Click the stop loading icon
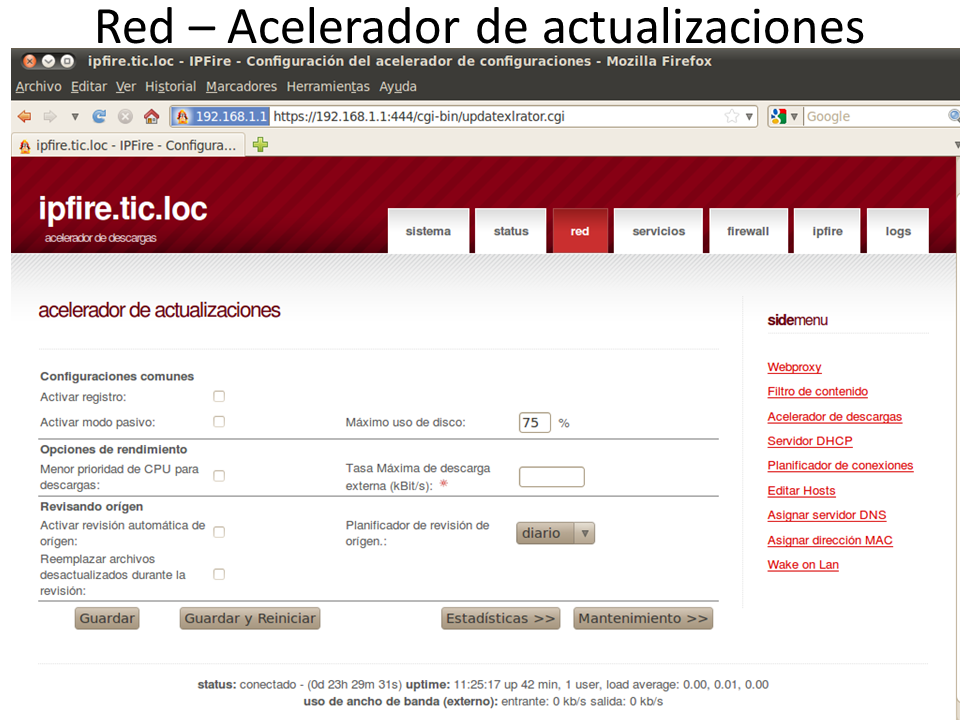The image size is (960, 720). [125, 116]
